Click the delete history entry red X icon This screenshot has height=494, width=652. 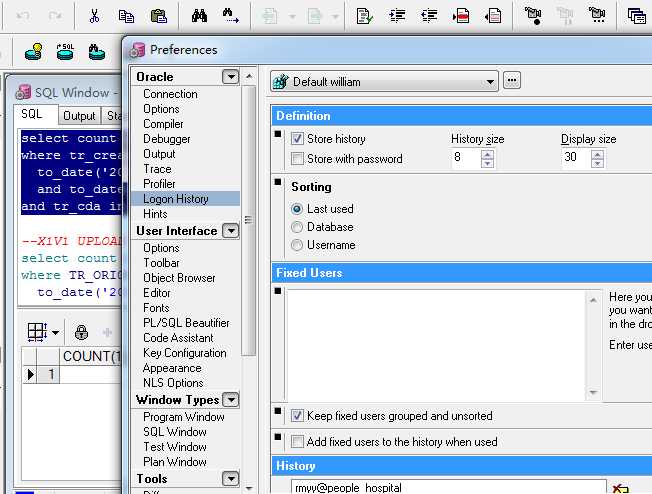point(620,488)
